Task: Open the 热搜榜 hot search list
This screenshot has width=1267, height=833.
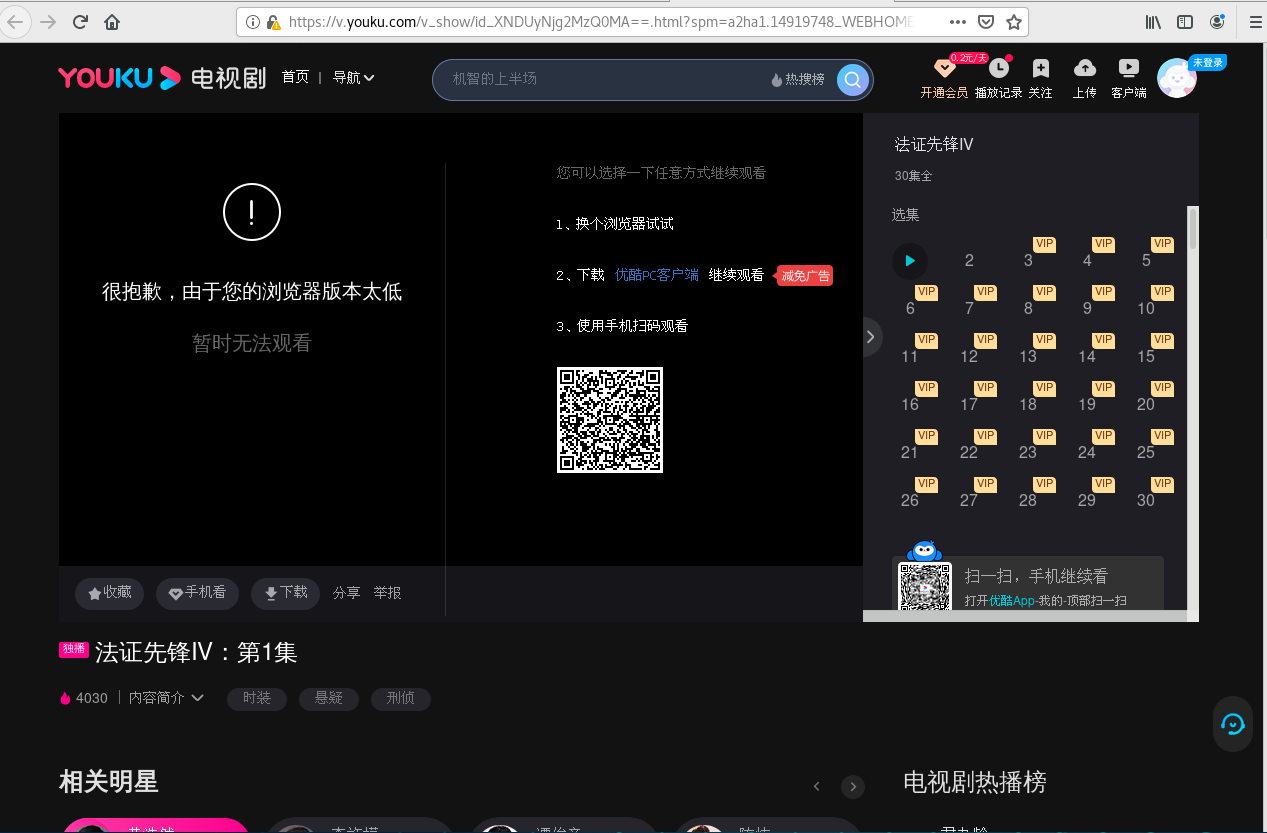Action: pos(798,80)
